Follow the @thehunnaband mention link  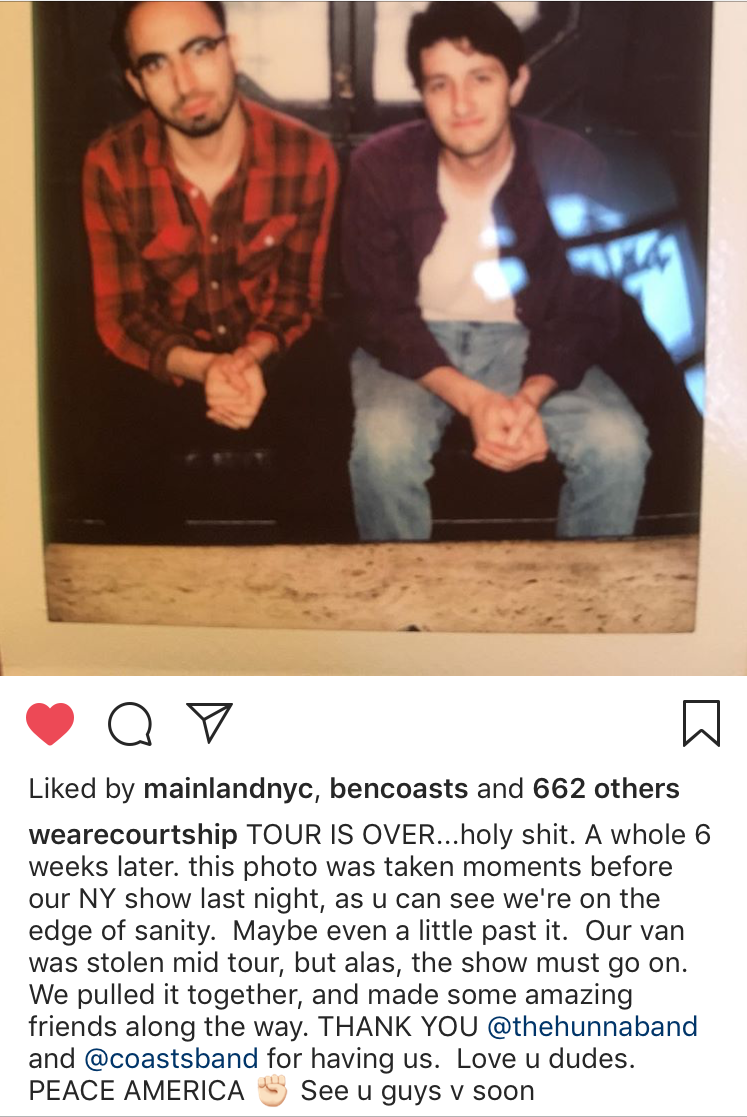[592, 1027]
